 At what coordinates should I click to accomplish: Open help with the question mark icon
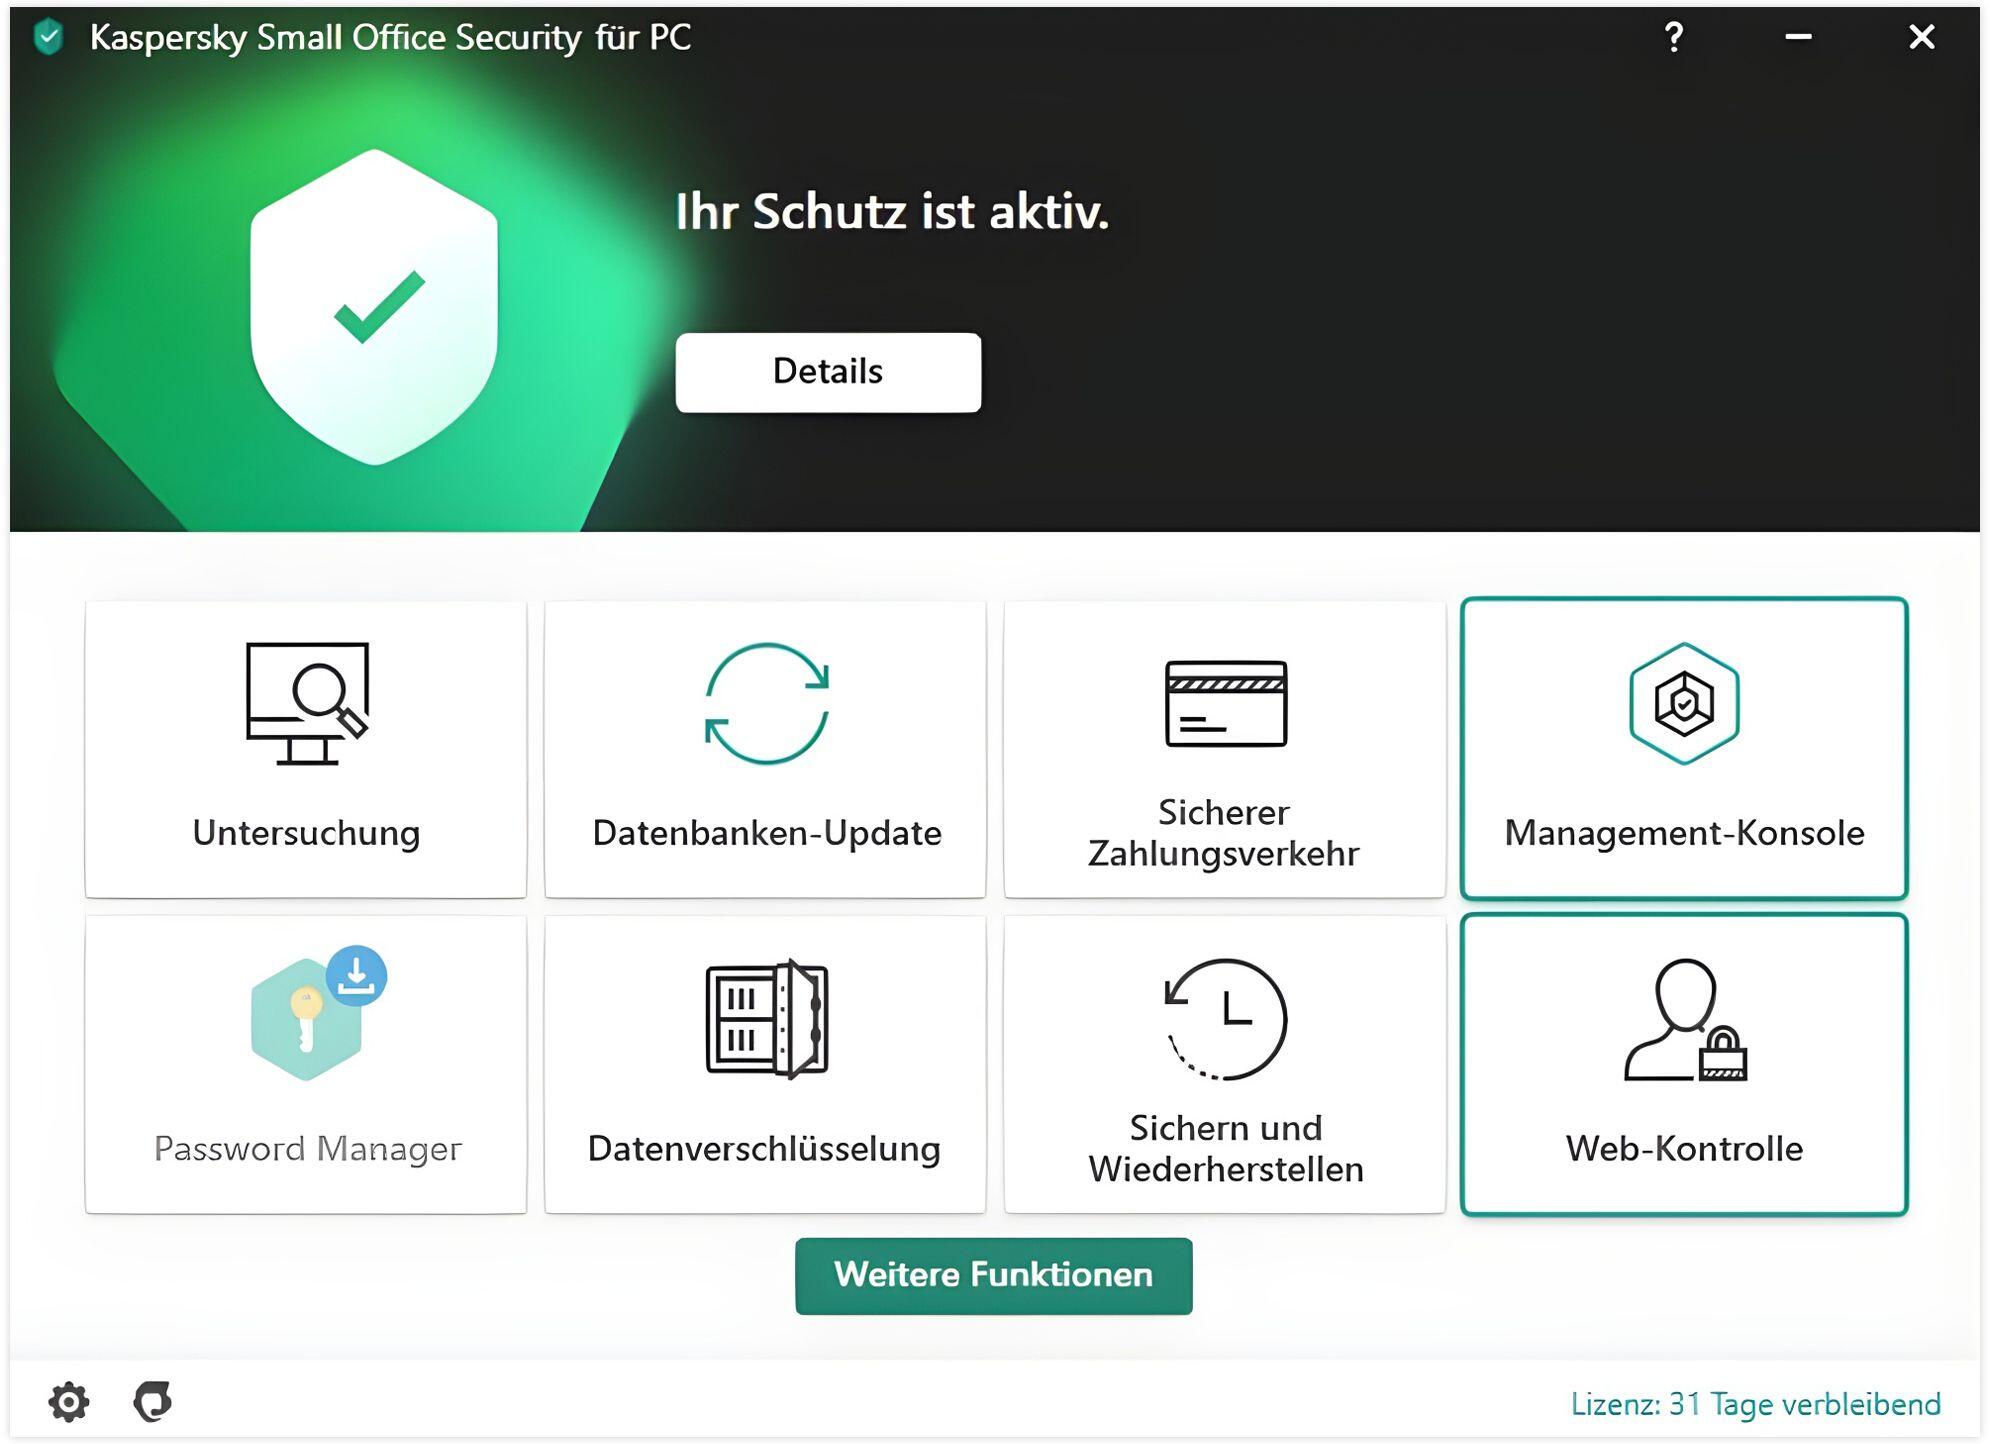point(1673,38)
